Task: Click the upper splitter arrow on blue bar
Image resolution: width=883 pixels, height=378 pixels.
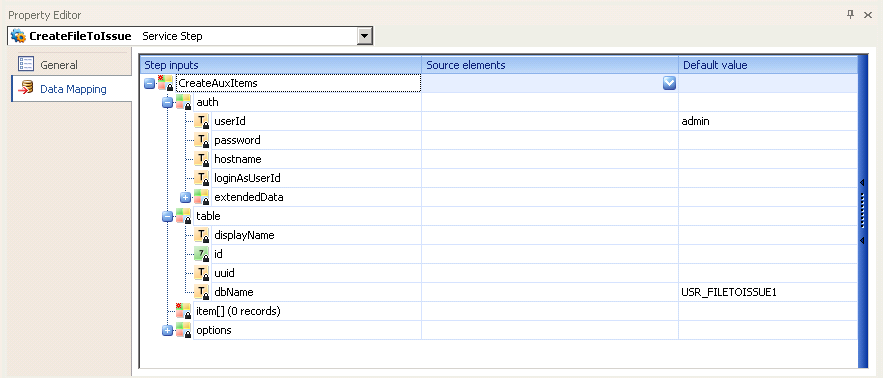Action: (862, 183)
